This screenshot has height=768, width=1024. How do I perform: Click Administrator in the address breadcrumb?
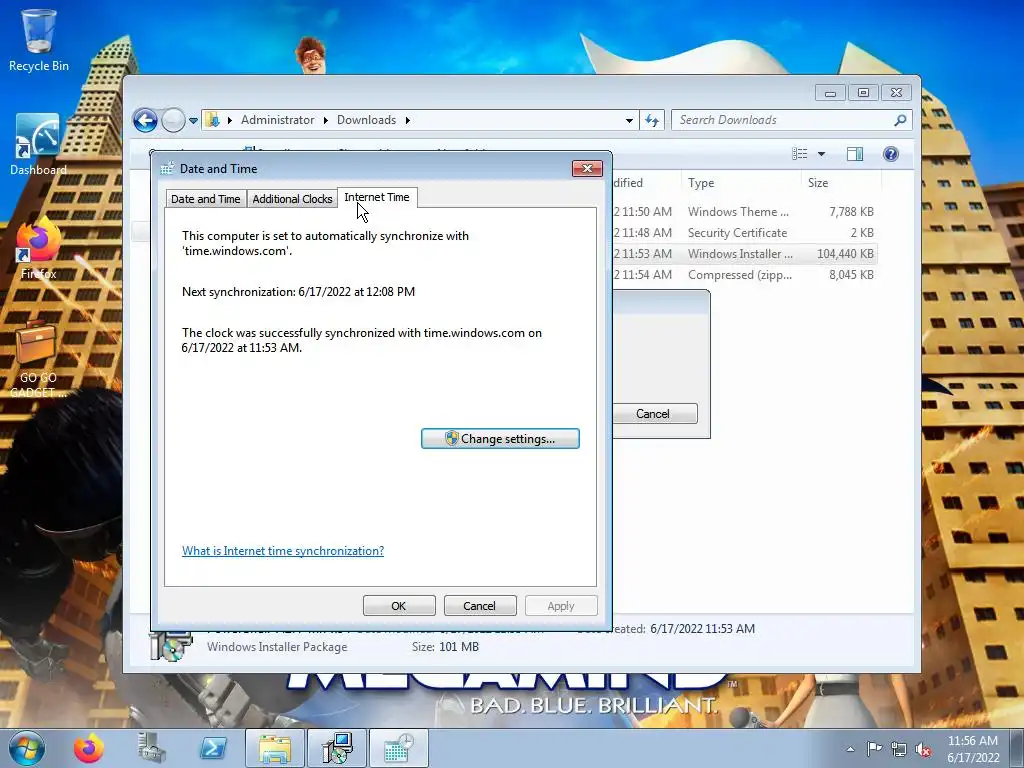click(x=278, y=120)
